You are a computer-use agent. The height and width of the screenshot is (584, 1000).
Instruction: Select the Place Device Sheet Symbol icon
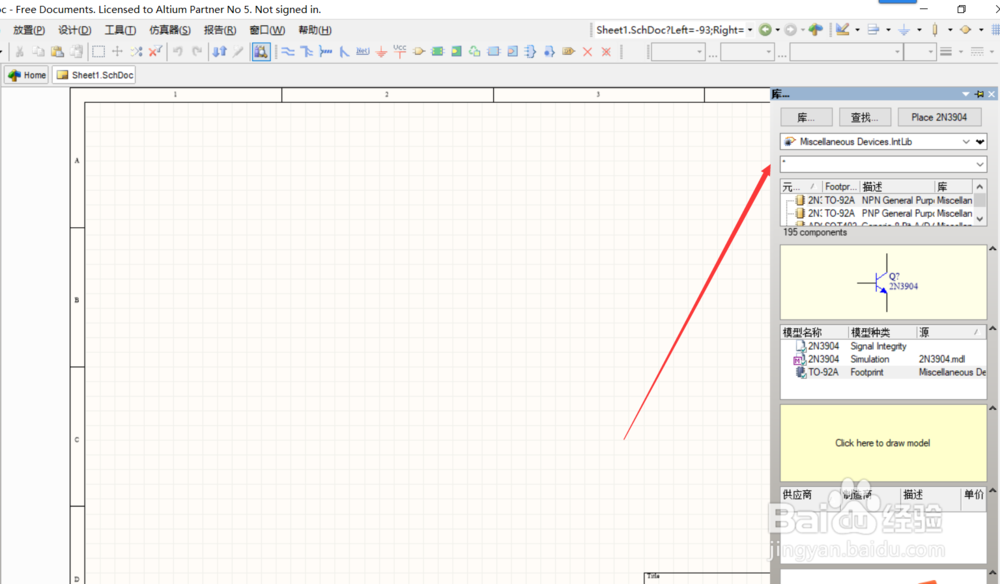474,52
